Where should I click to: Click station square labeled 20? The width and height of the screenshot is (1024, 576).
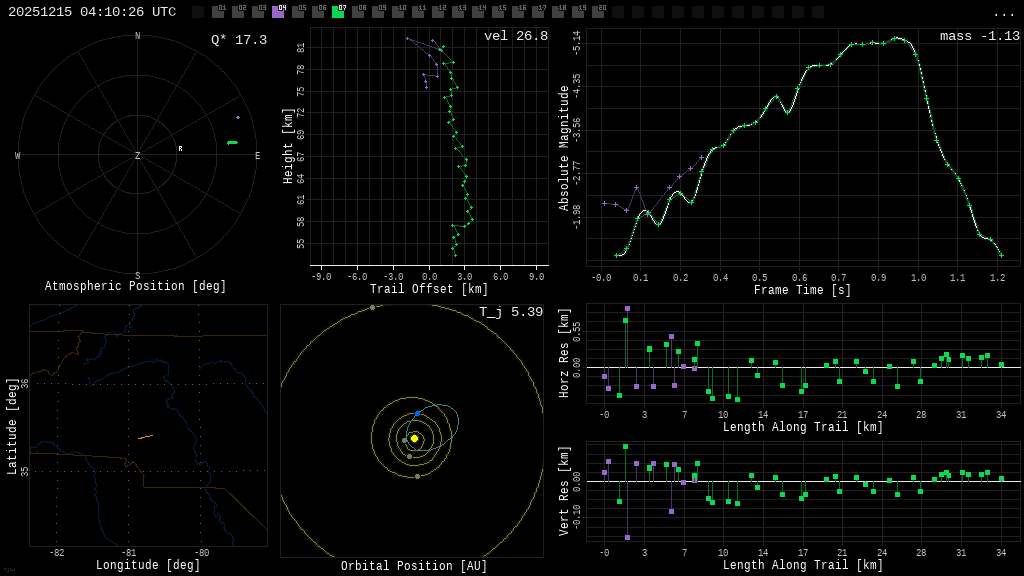598,12
